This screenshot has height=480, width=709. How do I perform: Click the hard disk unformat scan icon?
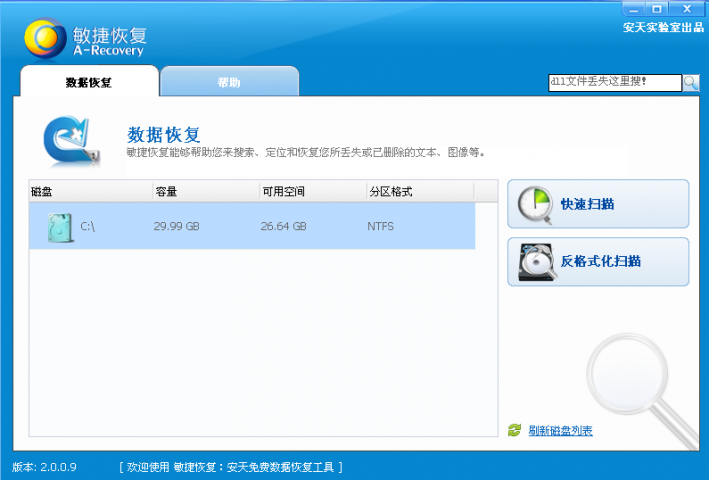tap(537, 262)
